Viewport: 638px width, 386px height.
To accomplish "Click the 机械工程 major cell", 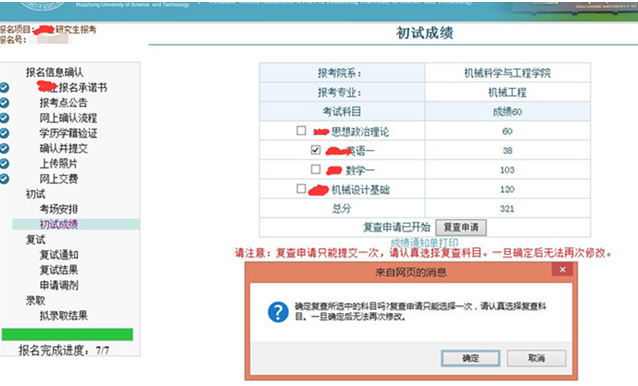I will click(507, 92).
